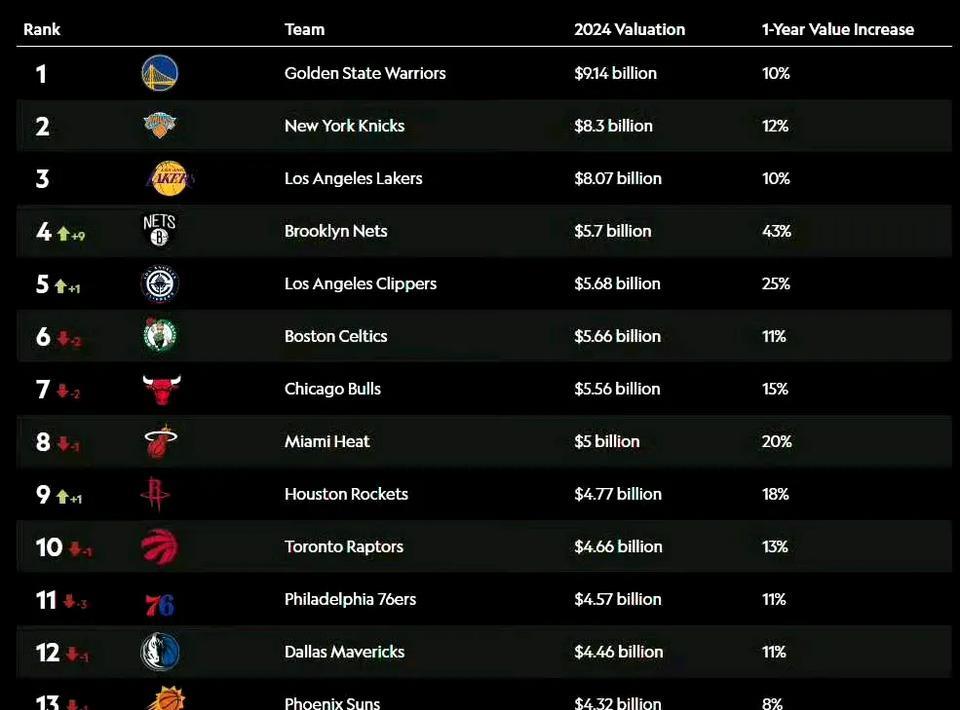The image size is (960, 710).
Task: Click the Golden State Warriors logo
Action: (160, 73)
